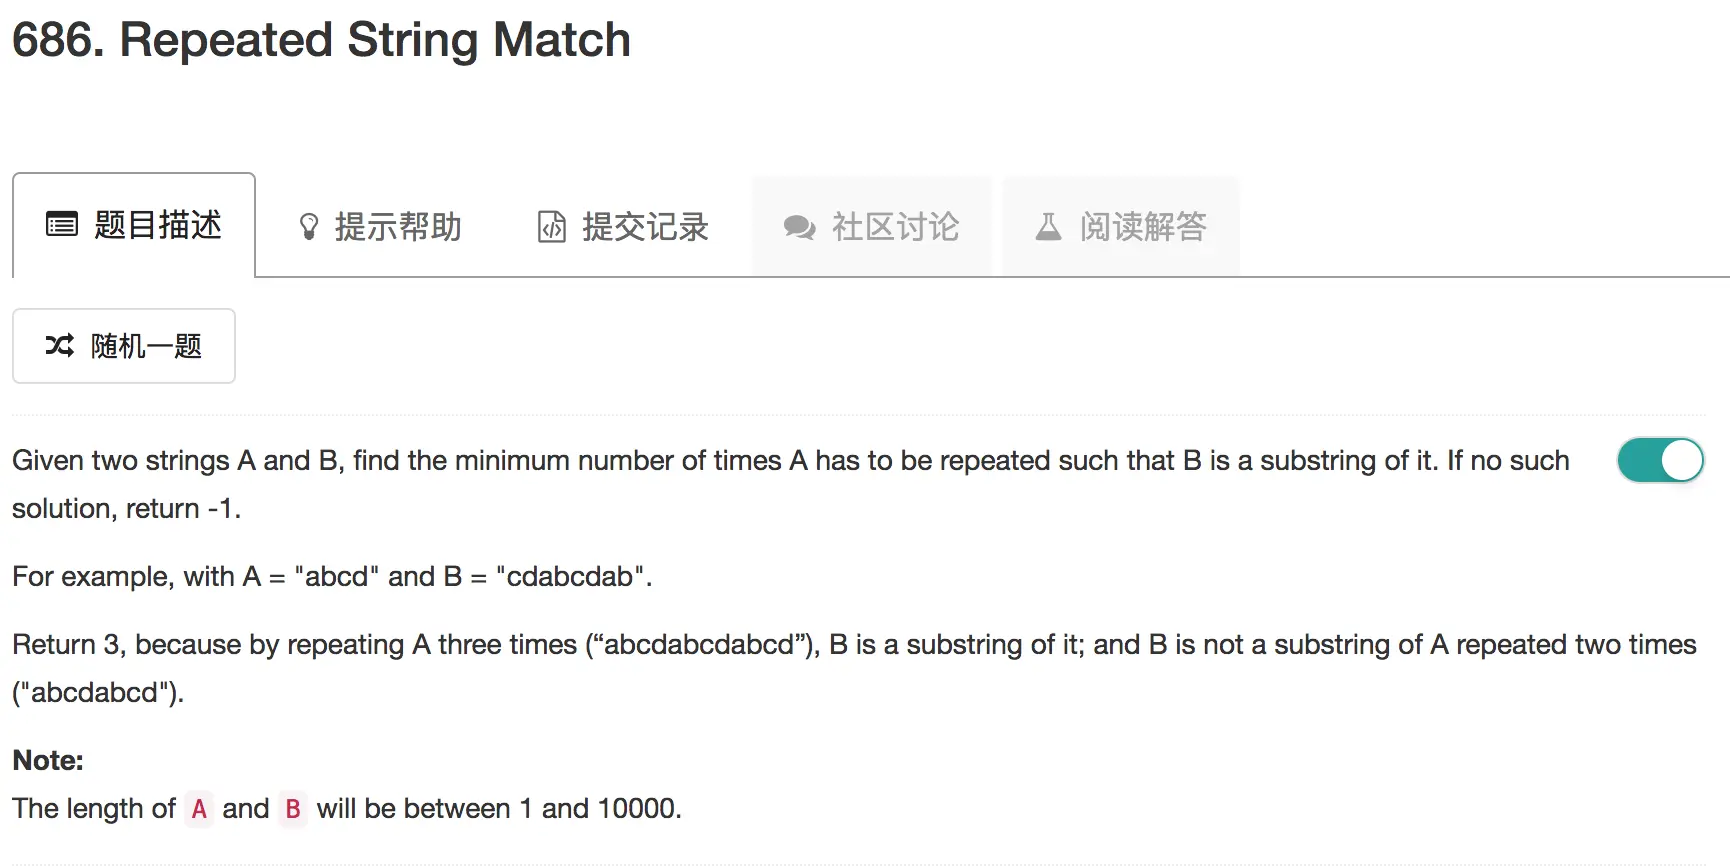Open the 提示帮助 tab
This screenshot has width=1730, height=866.
pos(398,227)
